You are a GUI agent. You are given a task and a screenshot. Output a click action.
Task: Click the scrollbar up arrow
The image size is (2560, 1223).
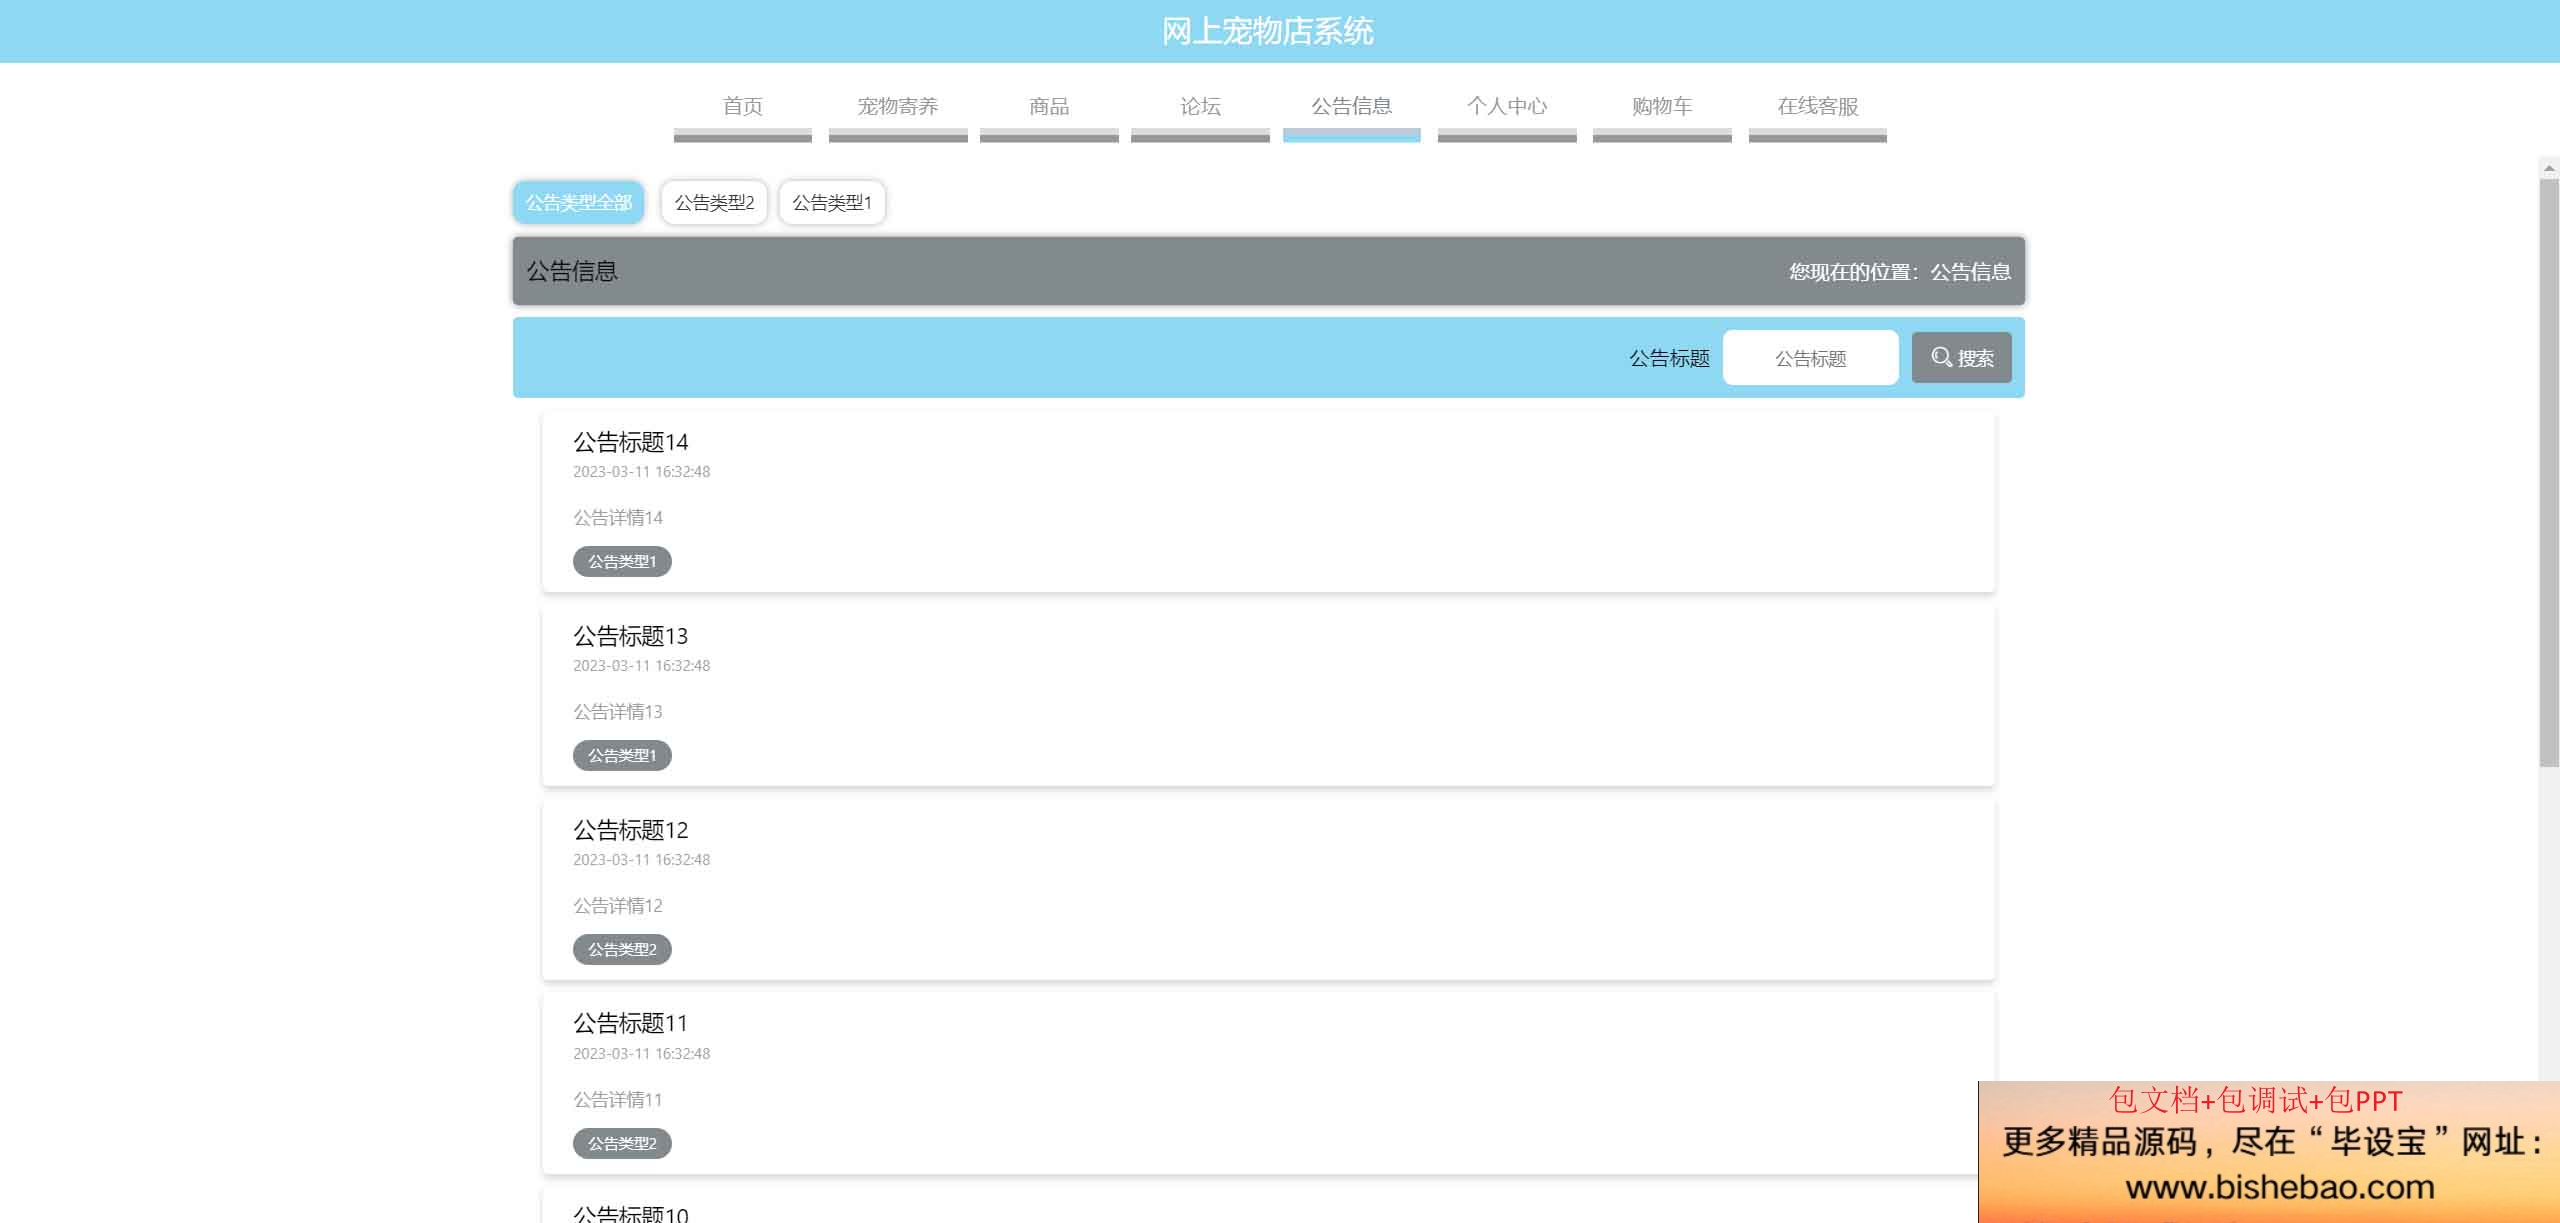pos(2549,168)
